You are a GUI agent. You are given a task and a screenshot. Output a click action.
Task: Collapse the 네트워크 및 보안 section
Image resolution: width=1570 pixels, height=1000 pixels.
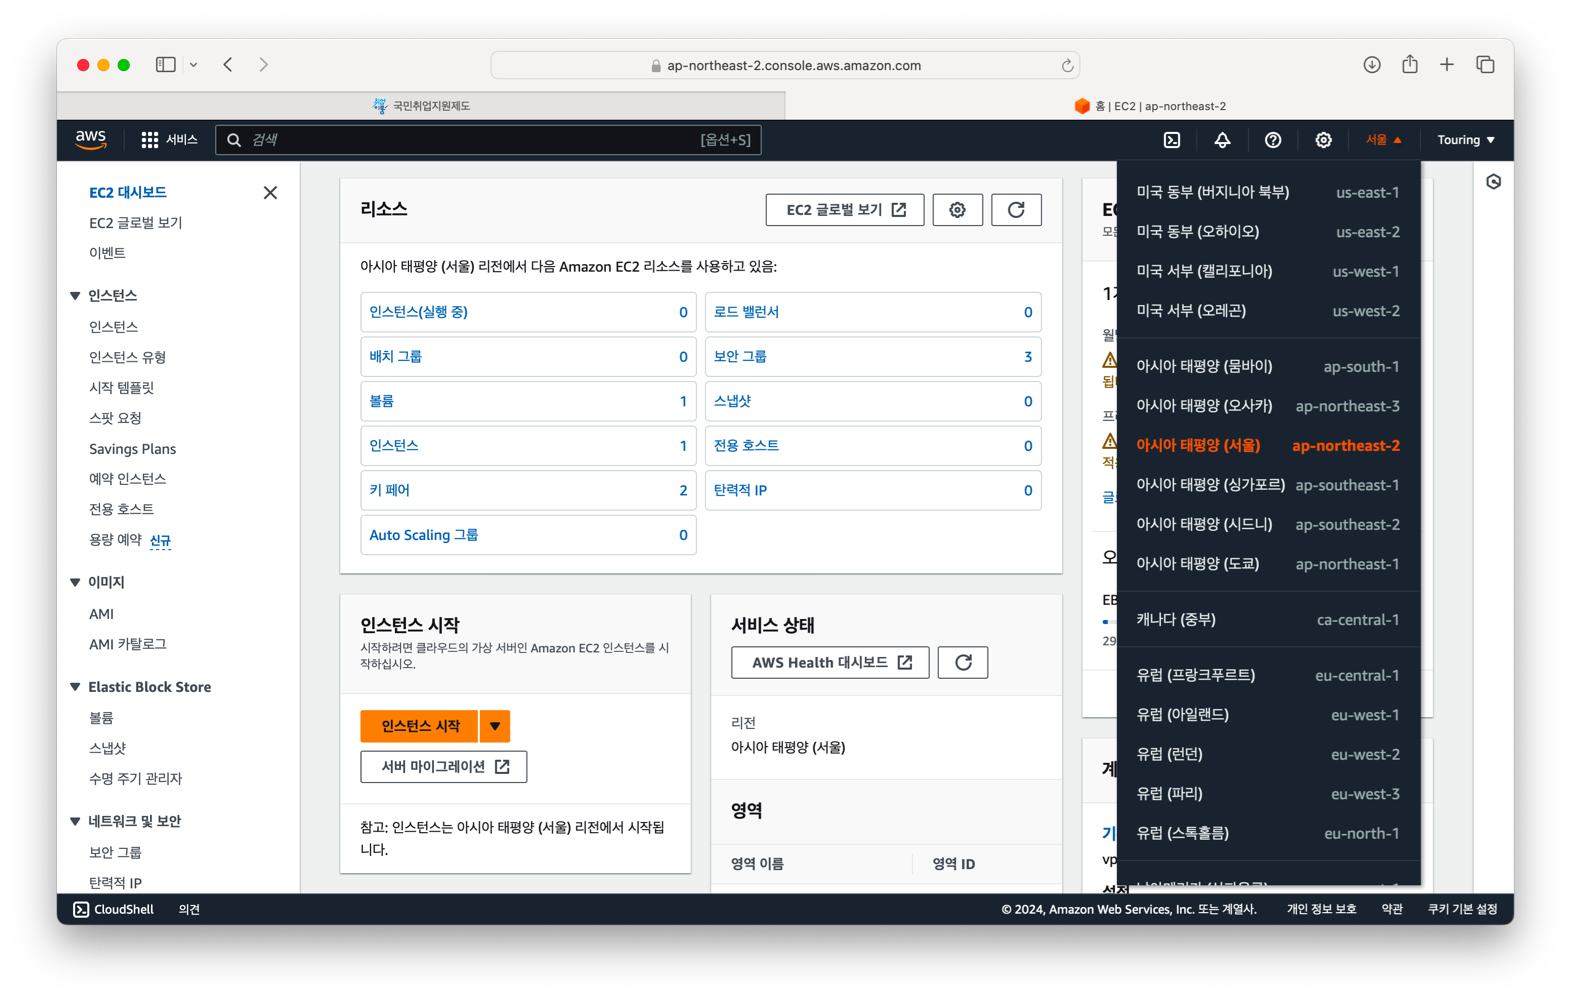76,821
